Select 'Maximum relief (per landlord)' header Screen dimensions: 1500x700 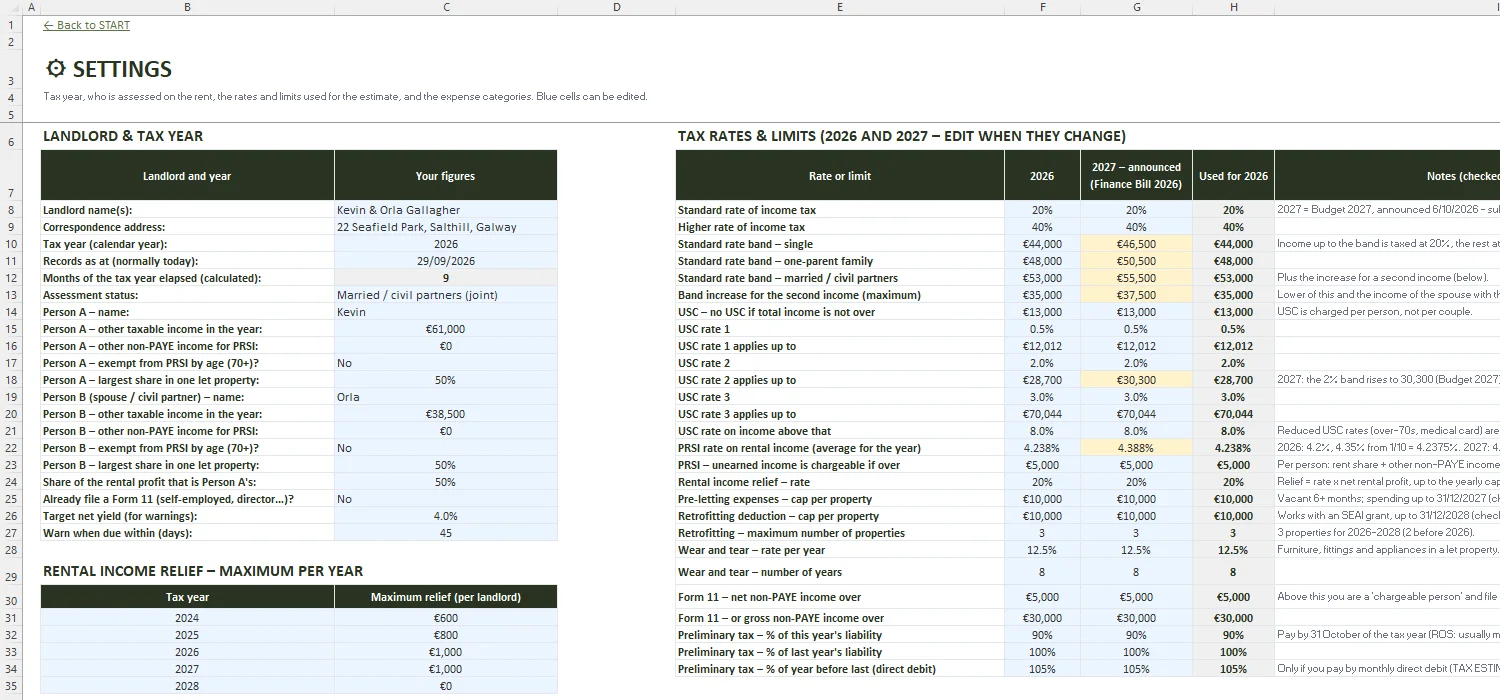(446, 597)
